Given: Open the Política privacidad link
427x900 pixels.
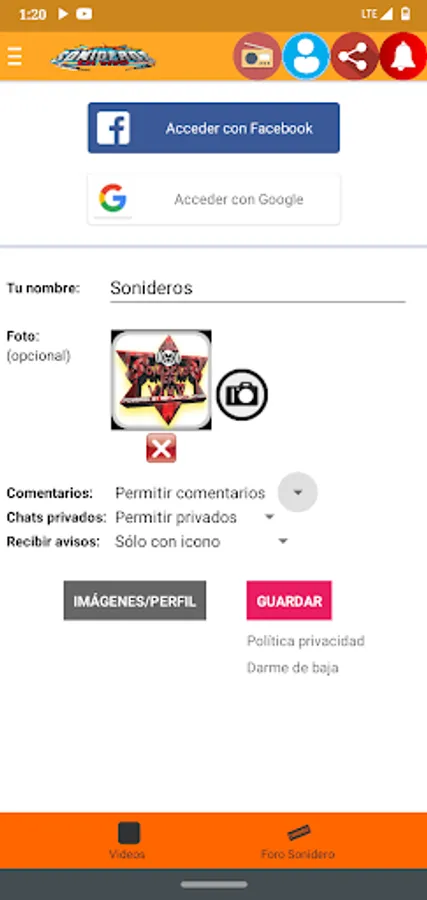Looking at the screenshot, I should 306,641.
